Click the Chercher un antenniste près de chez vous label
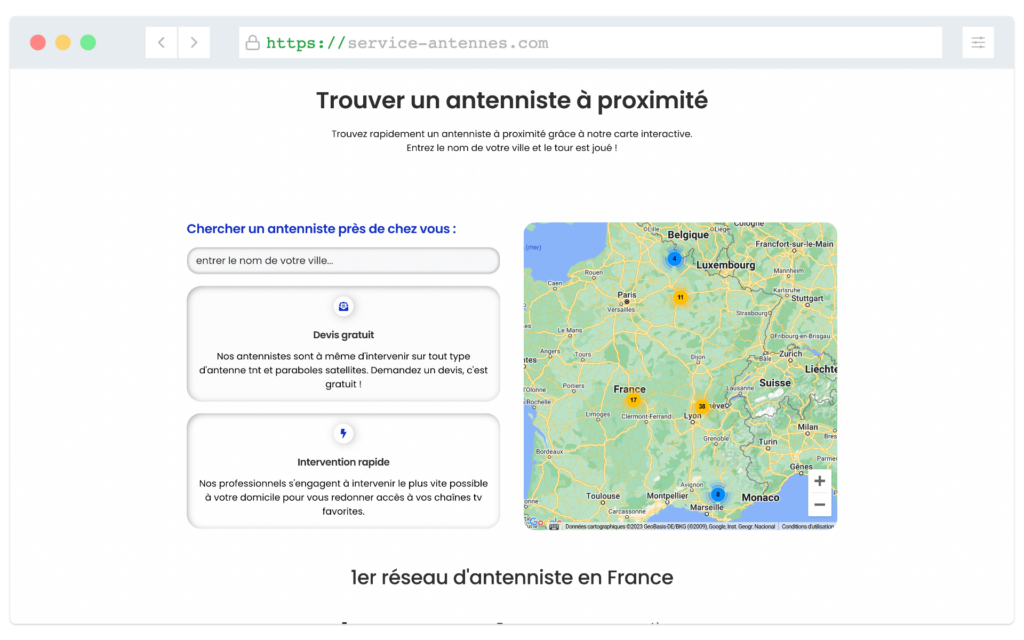 click(321, 229)
